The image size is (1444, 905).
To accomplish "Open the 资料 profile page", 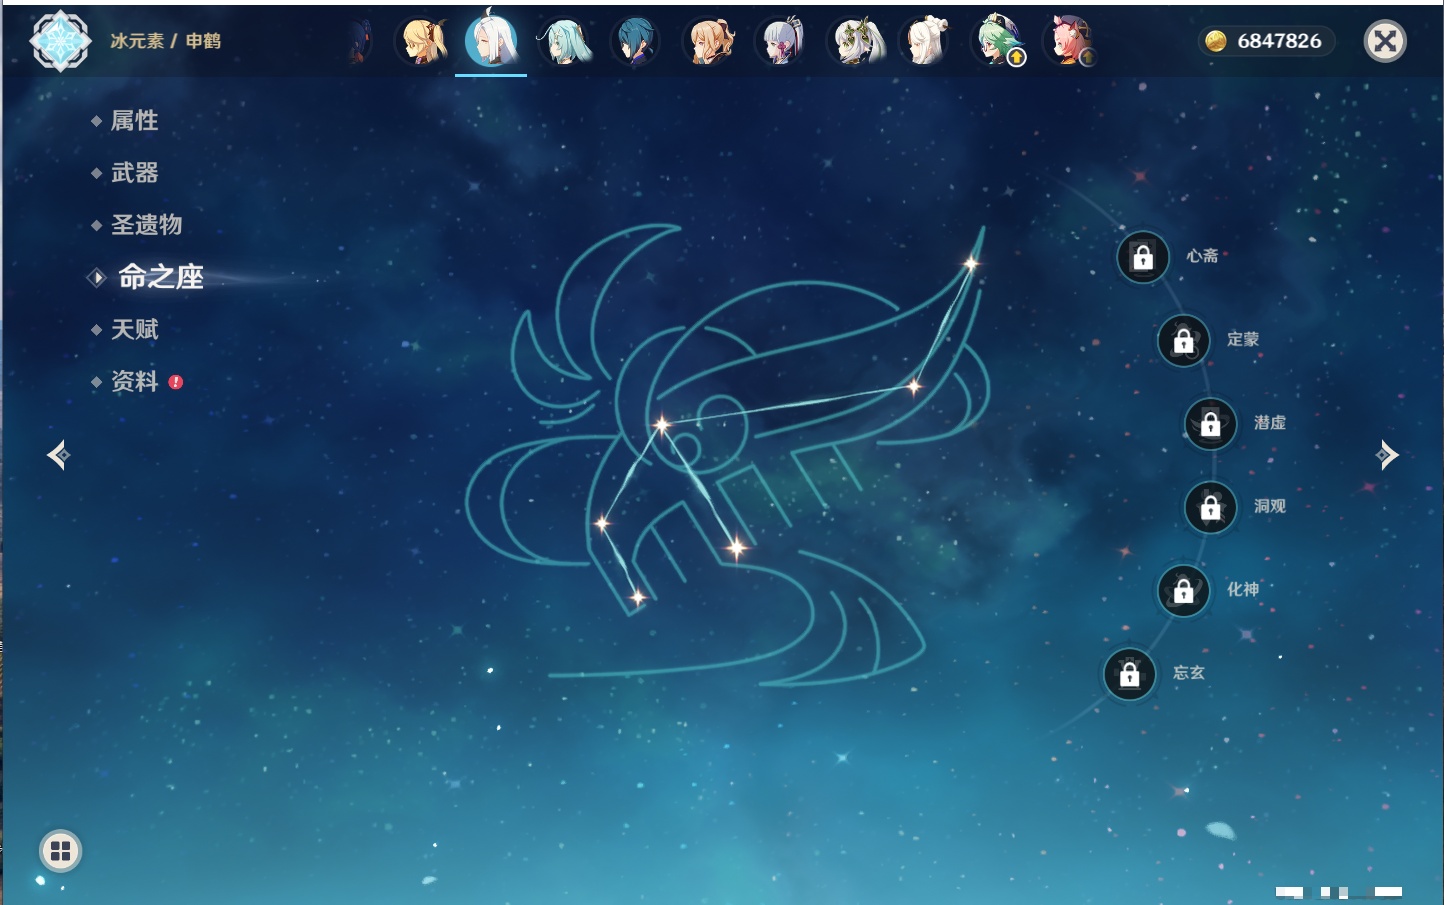I will [x=134, y=381].
